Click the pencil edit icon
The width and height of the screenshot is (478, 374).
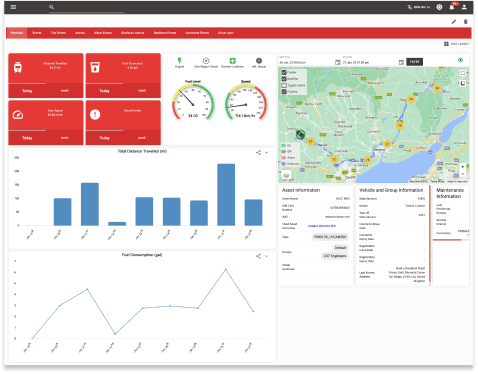(x=454, y=22)
